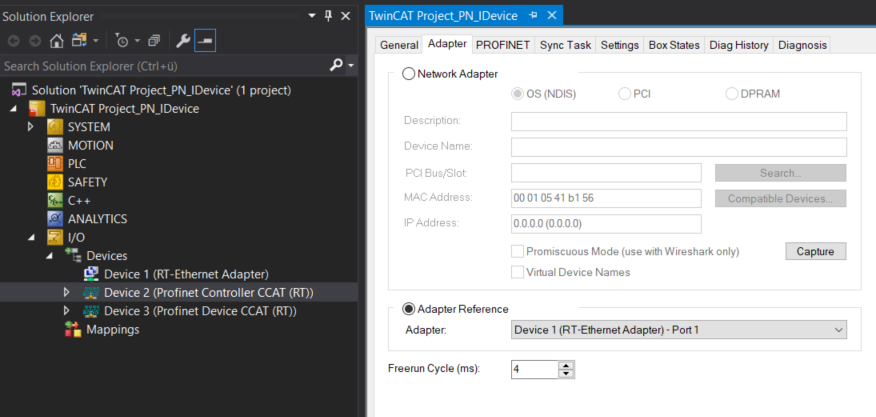Select the PCI radio button

click(x=625, y=94)
